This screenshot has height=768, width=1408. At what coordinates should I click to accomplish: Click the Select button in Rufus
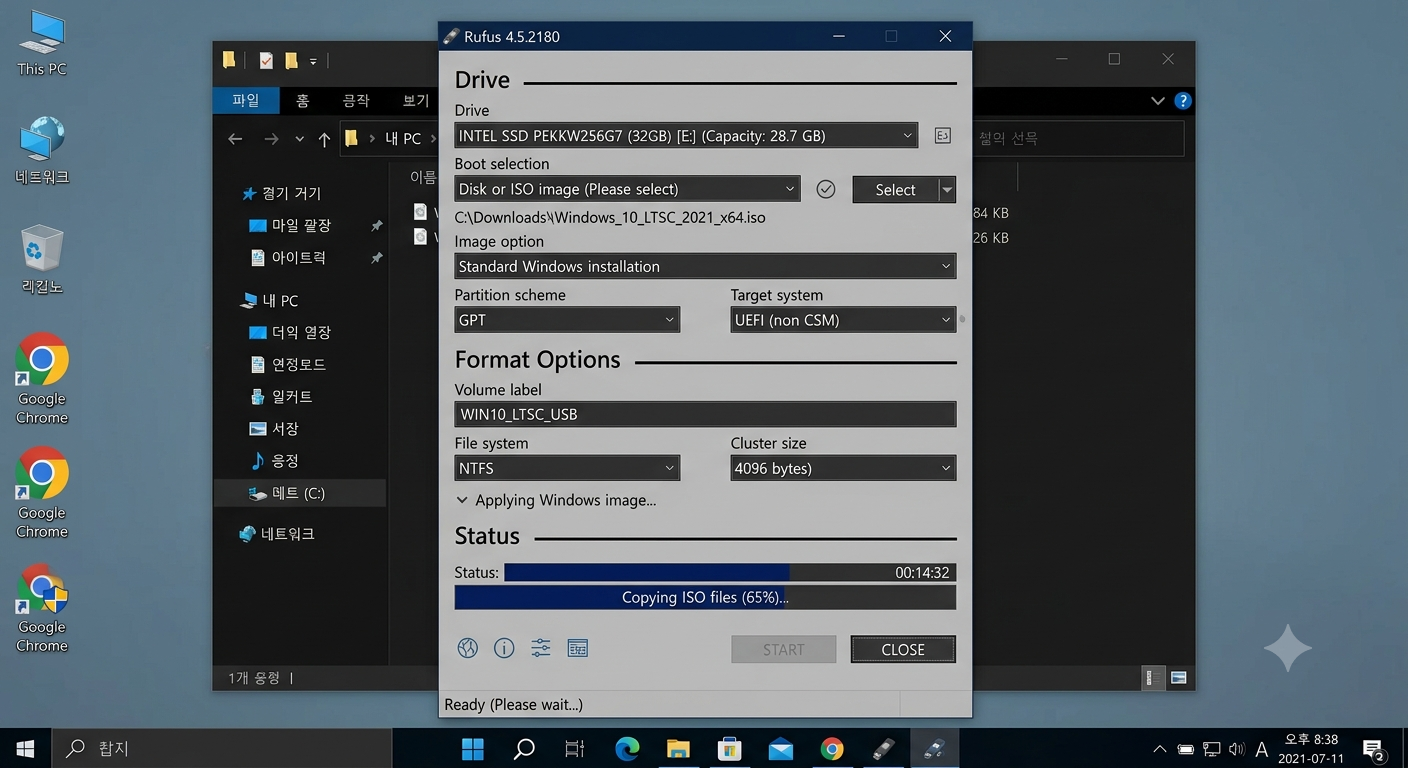[895, 189]
